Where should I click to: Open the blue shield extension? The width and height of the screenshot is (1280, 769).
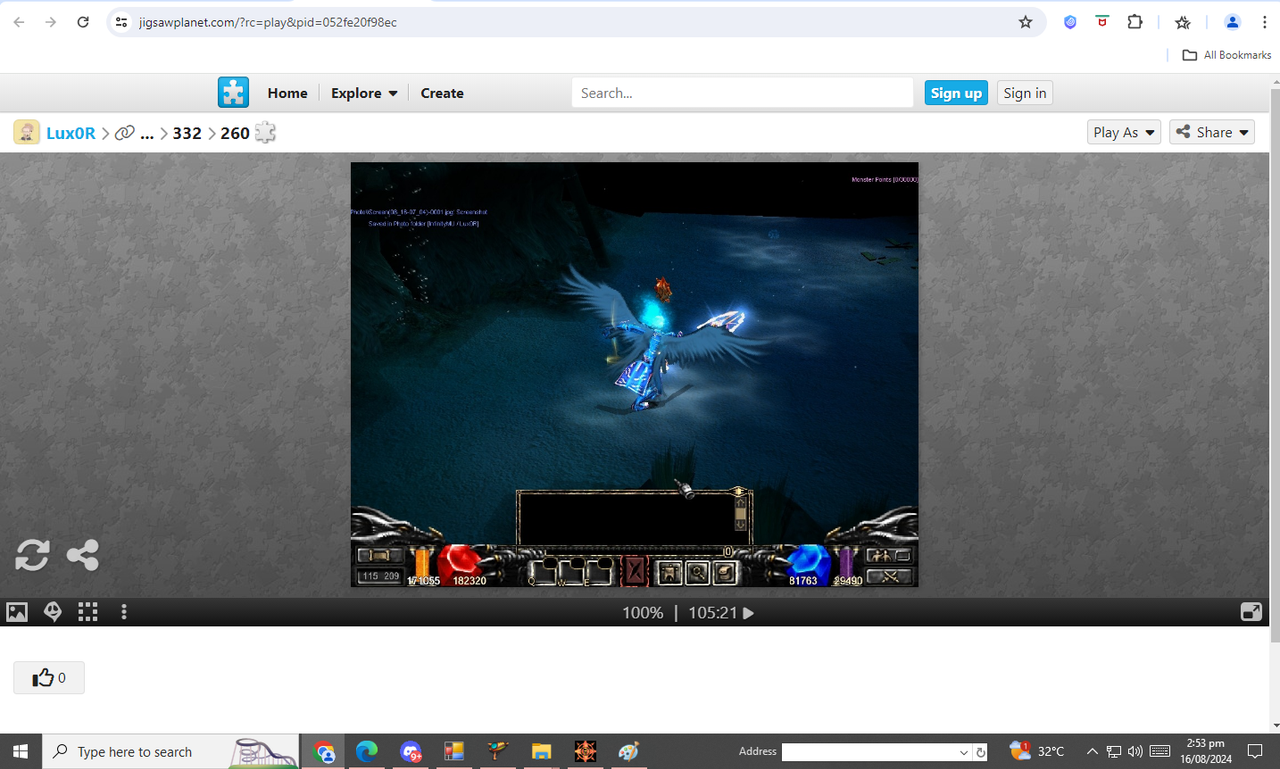(1070, 22)
